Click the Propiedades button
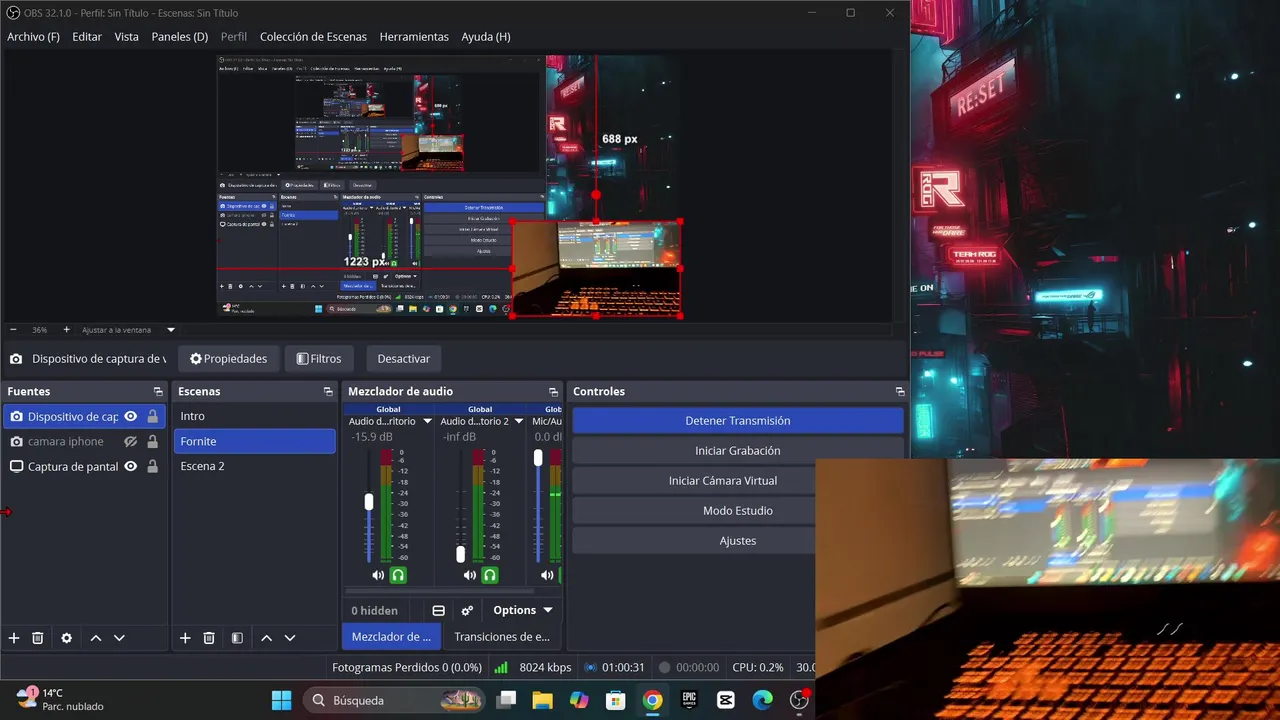 (x=228, y=359)
